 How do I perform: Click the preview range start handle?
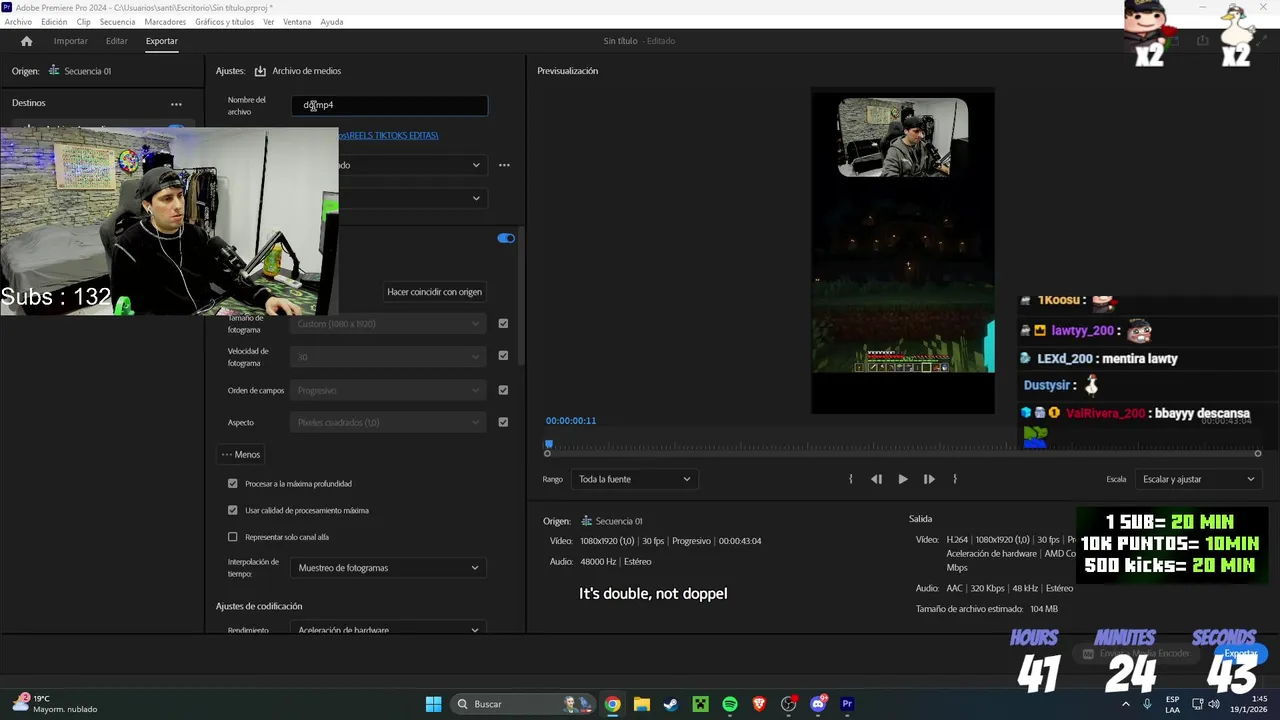point(547,454)
